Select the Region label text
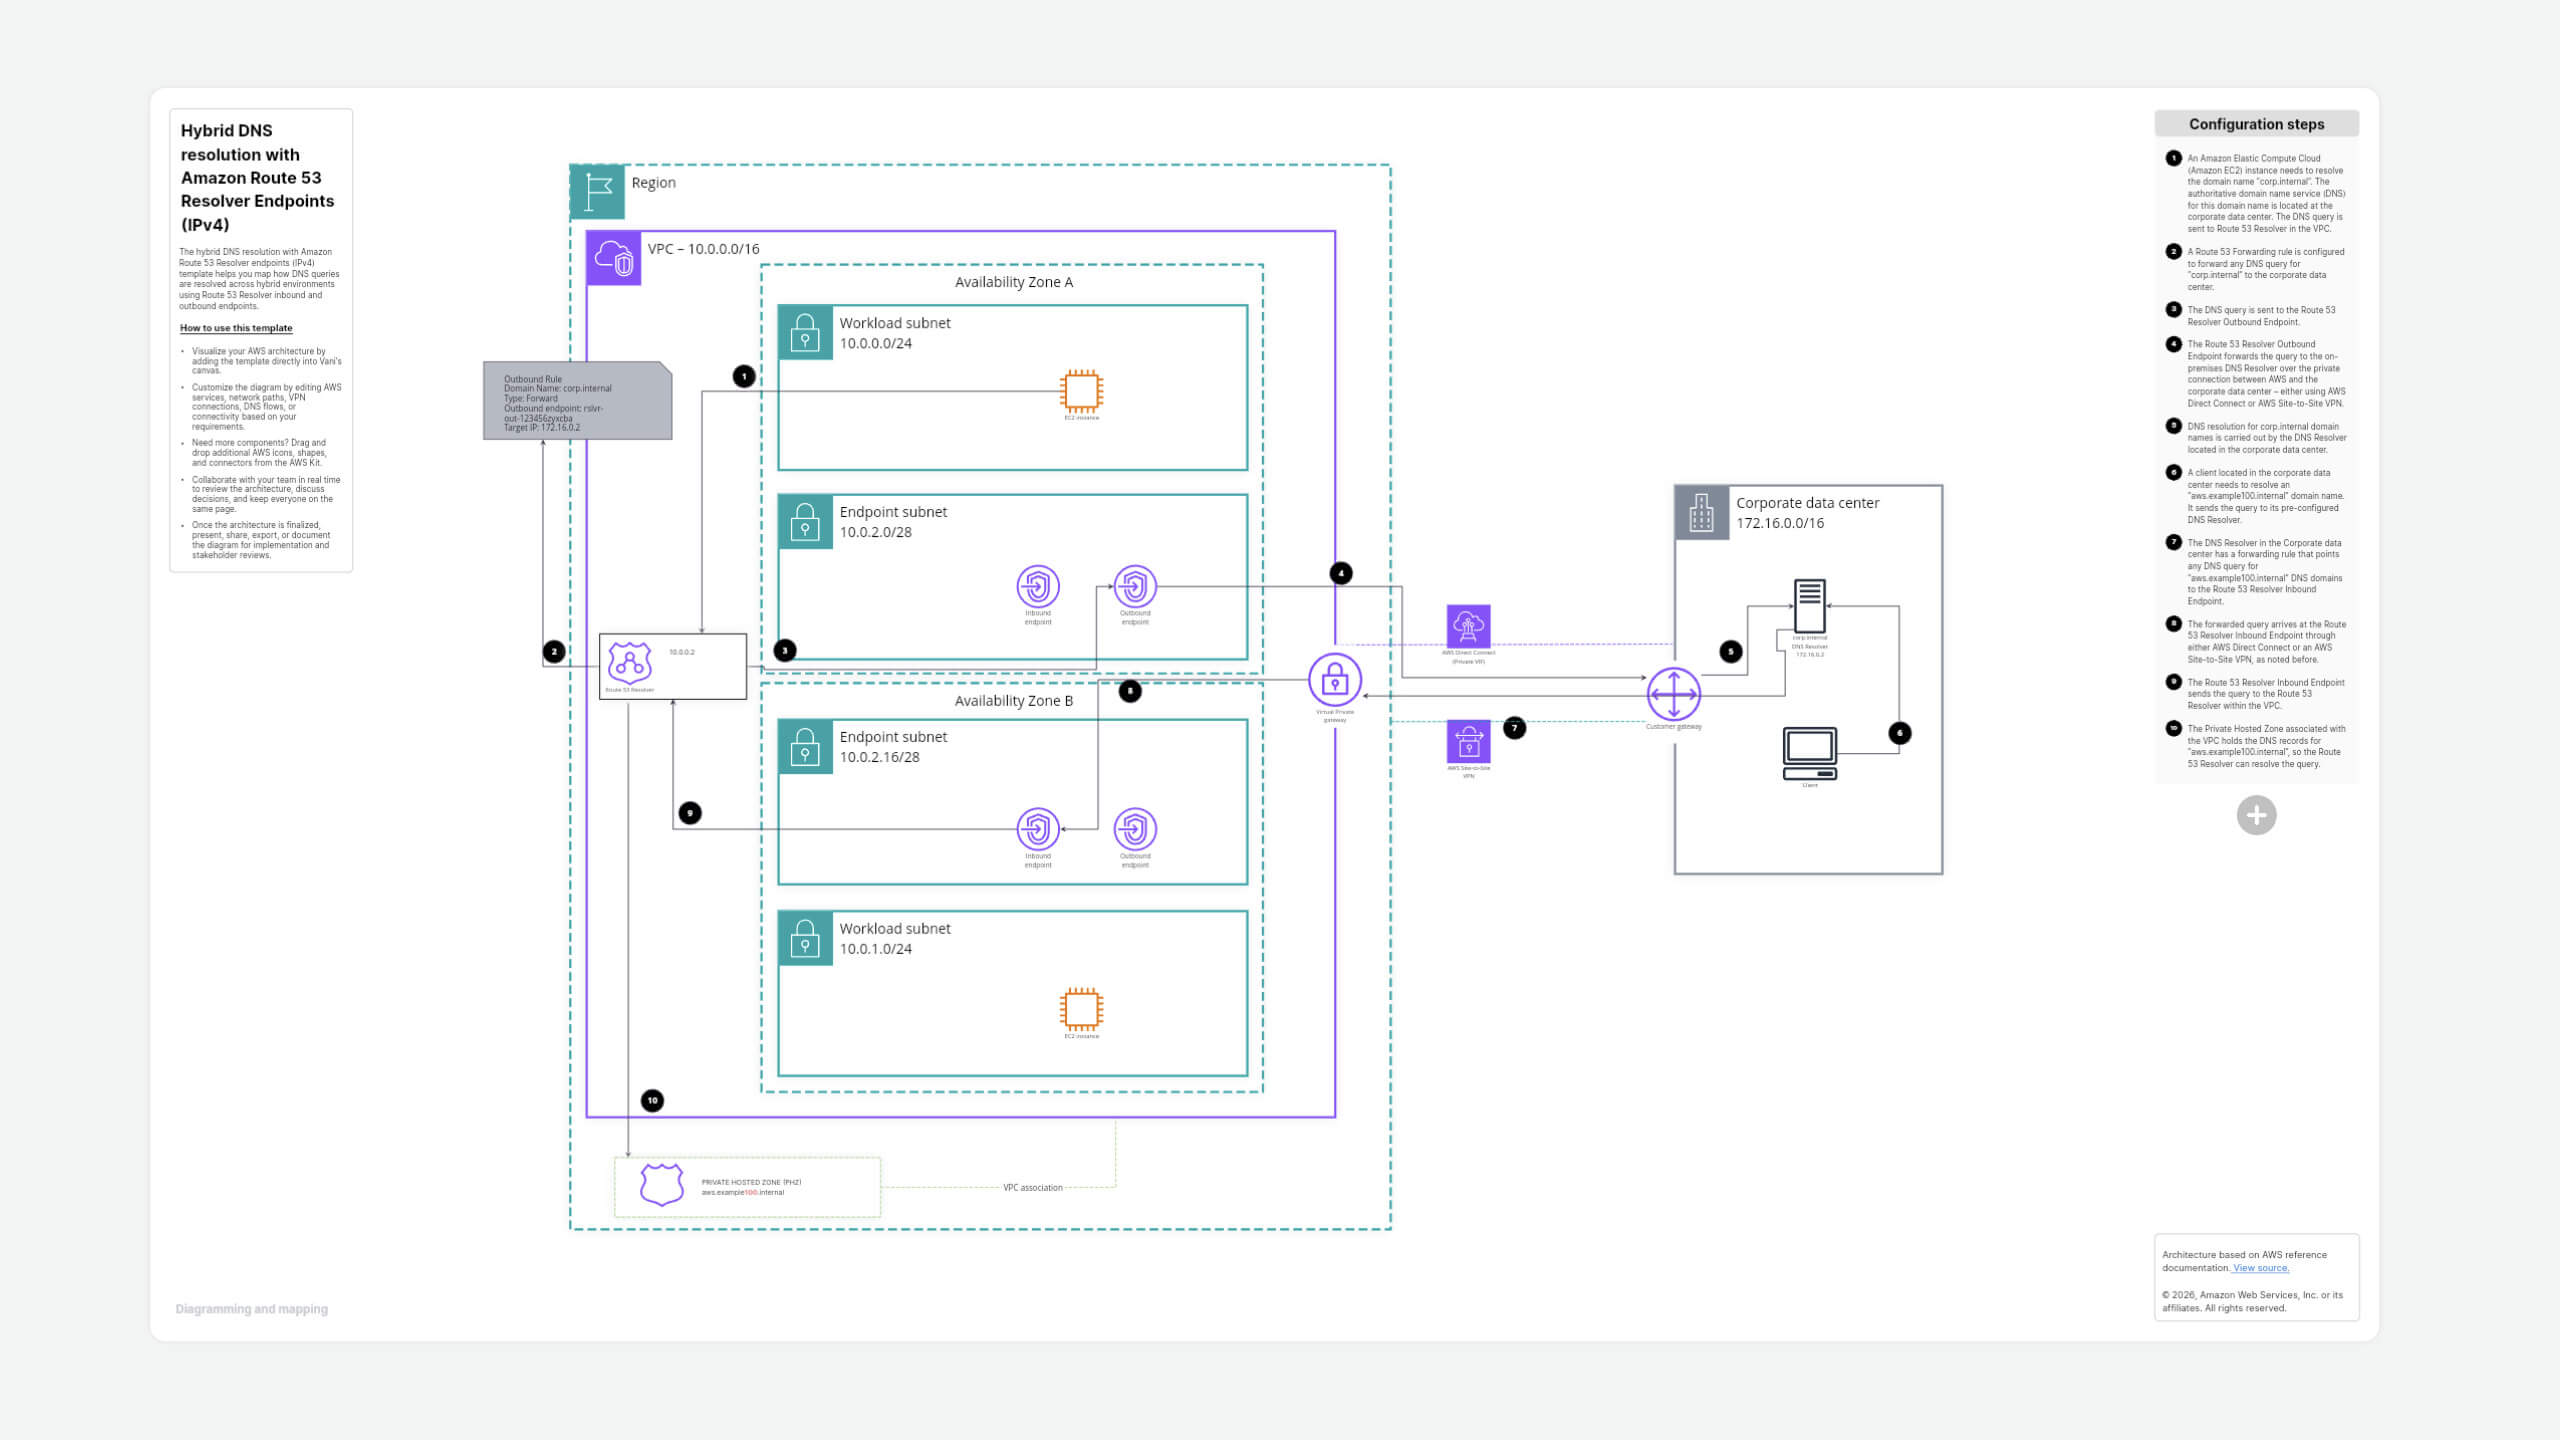Image resolution: width=2560 pixels, height=1440 pixels. coord(653,183)
